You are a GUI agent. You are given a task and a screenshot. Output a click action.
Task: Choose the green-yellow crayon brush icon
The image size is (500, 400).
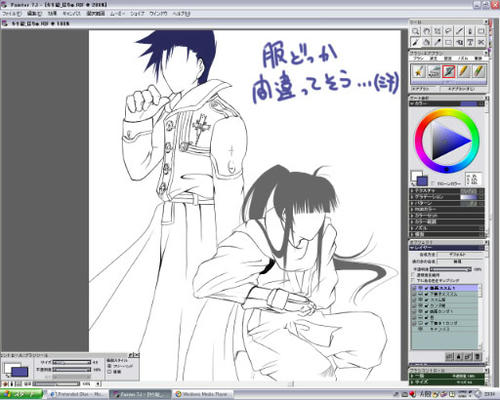tap(478, 71)
